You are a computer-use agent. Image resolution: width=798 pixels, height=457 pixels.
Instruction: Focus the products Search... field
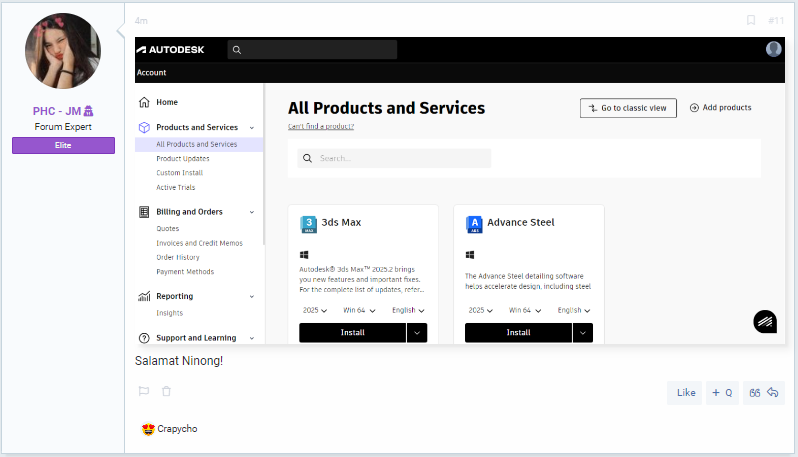click(x=394, y=158)
